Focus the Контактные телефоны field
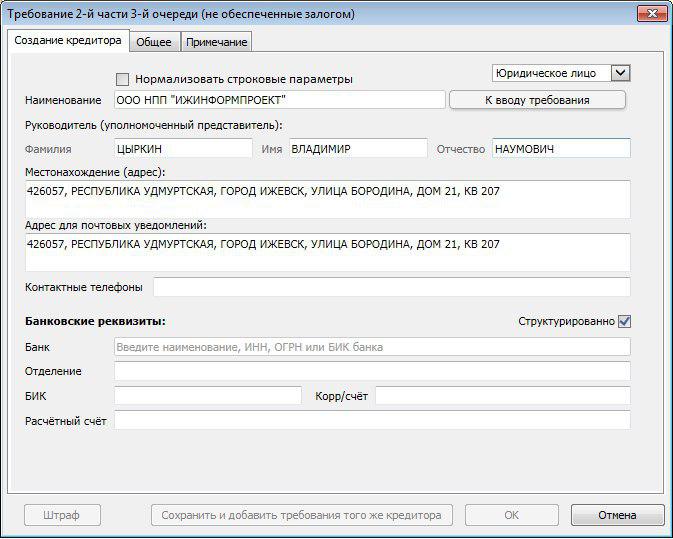The image size is (673, 539). (391, 287)
